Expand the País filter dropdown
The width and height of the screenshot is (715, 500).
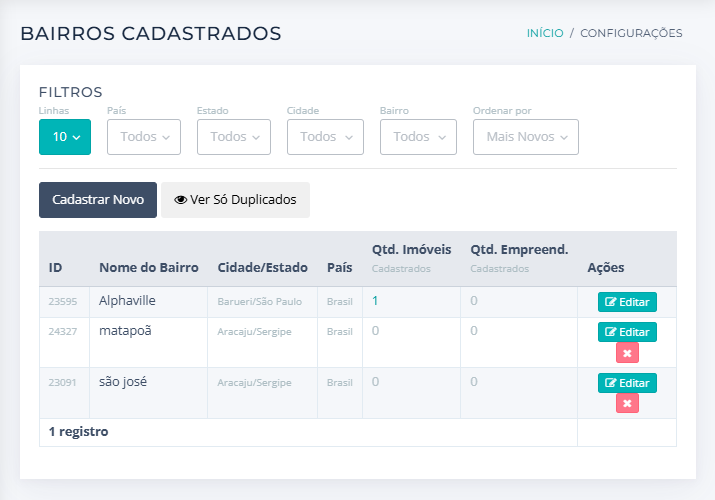coord(144,137)
